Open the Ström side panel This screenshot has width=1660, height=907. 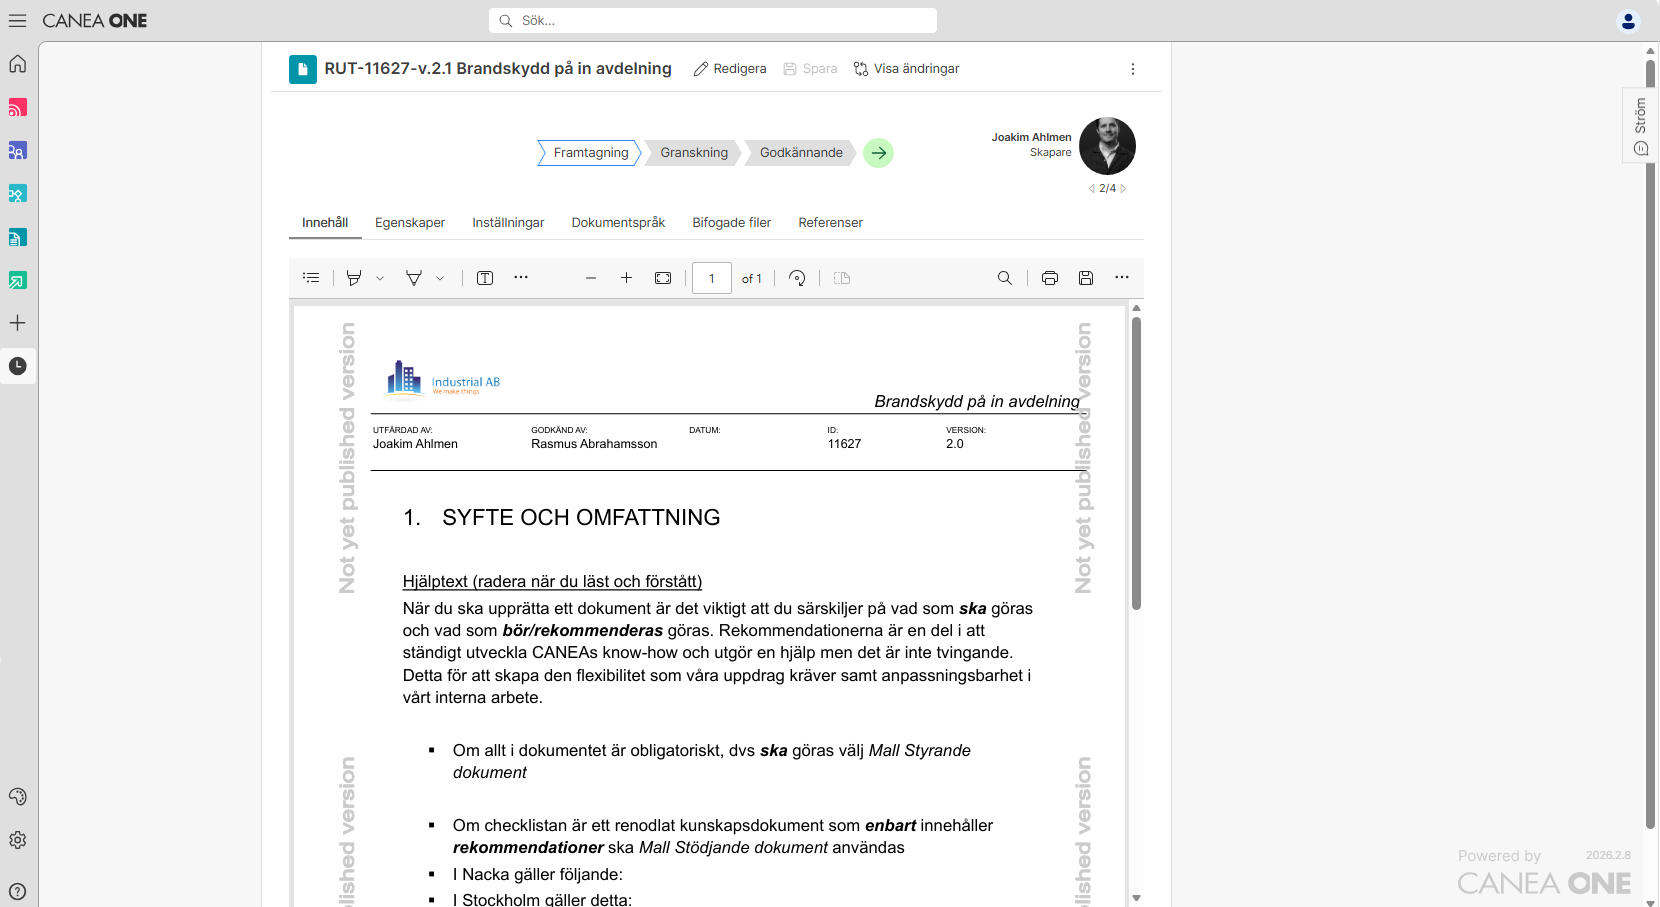click(1640, 125)
